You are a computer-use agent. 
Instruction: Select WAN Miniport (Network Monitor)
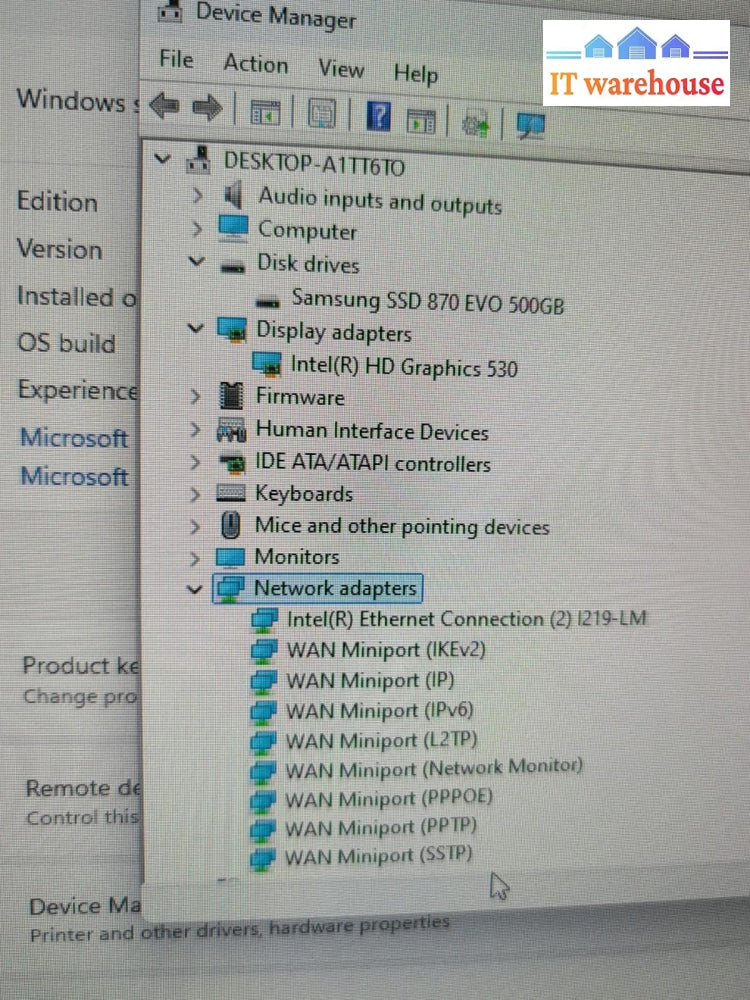[x=433, y=768]
